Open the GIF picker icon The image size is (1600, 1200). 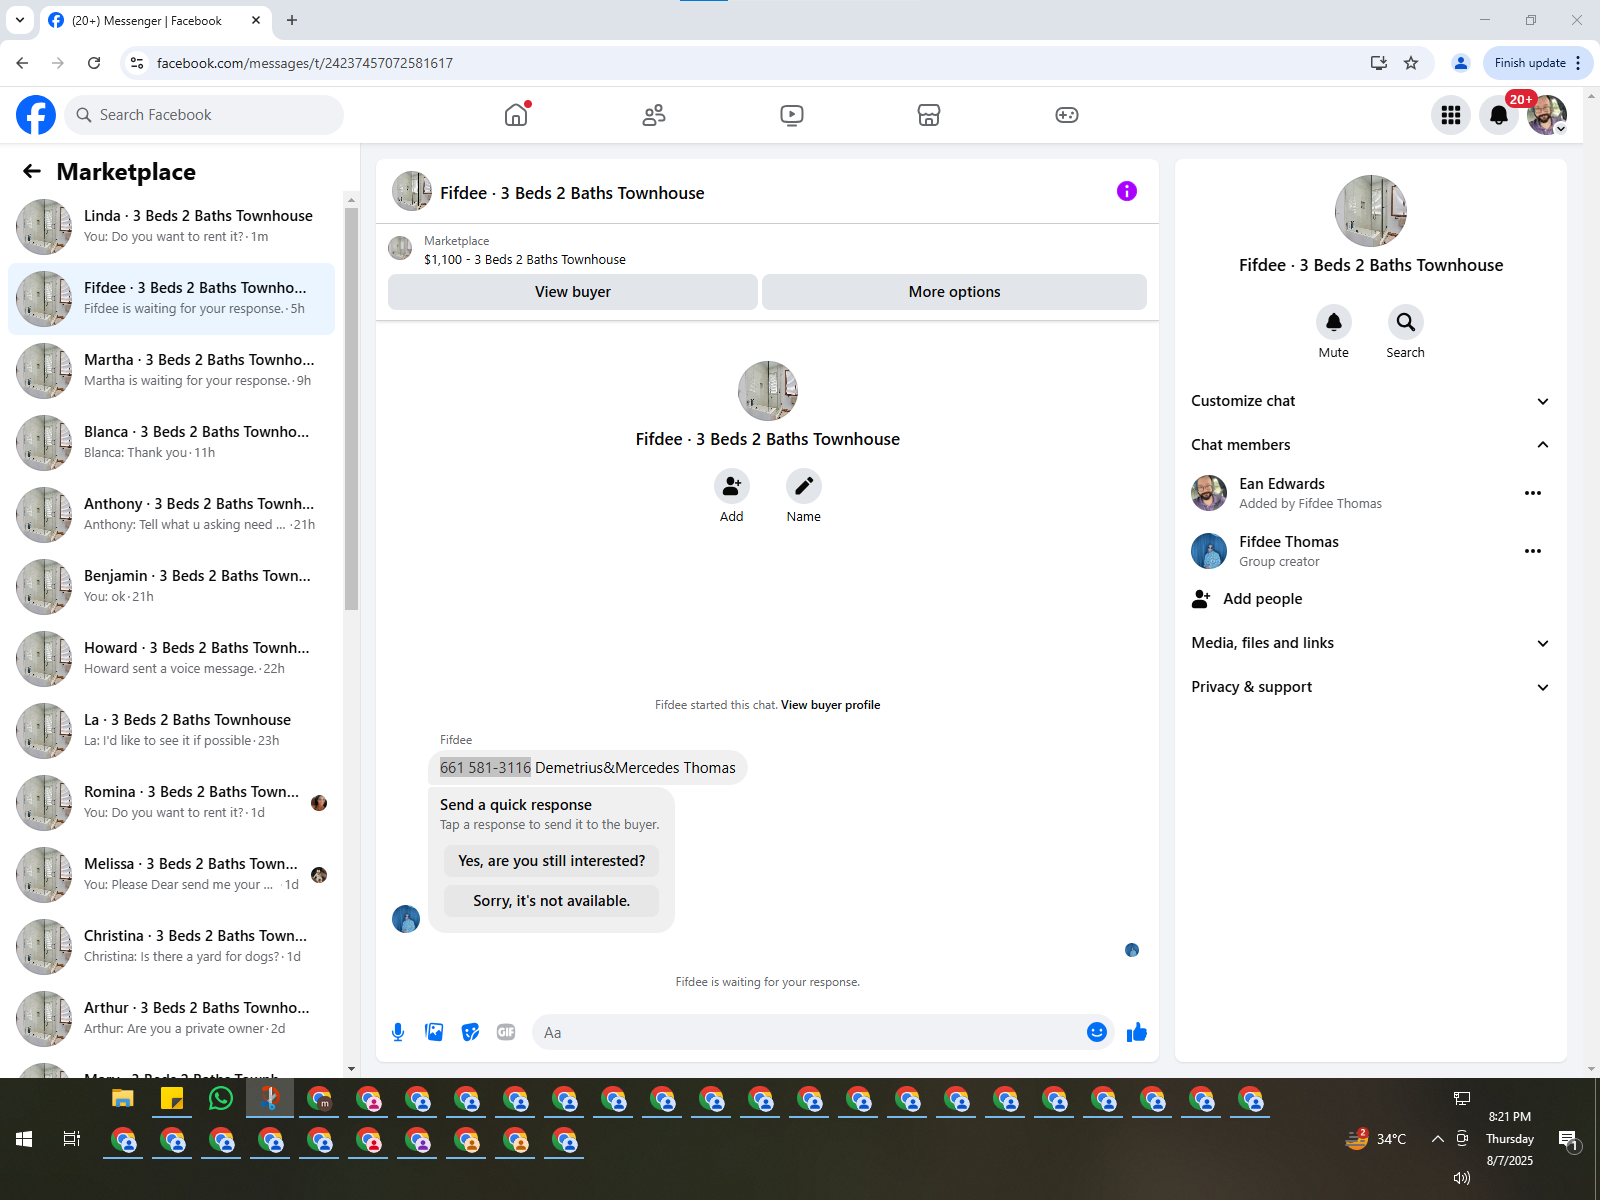tap(506, 1032)
